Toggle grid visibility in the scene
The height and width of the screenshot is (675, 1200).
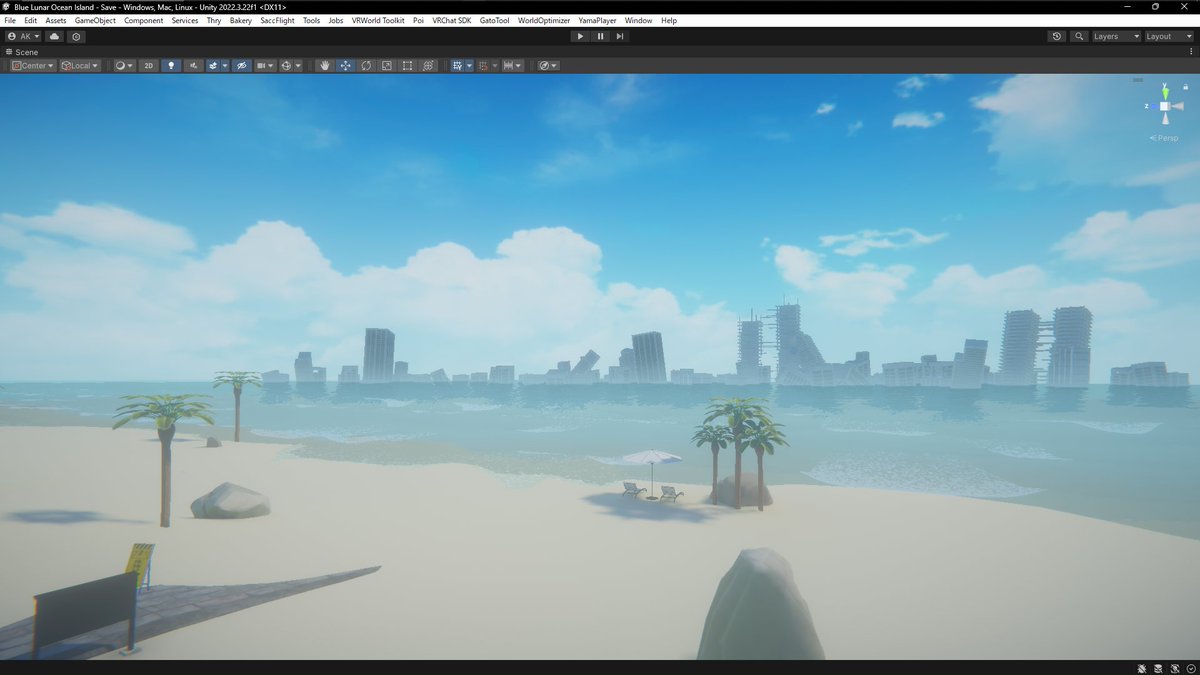(457, 66)
